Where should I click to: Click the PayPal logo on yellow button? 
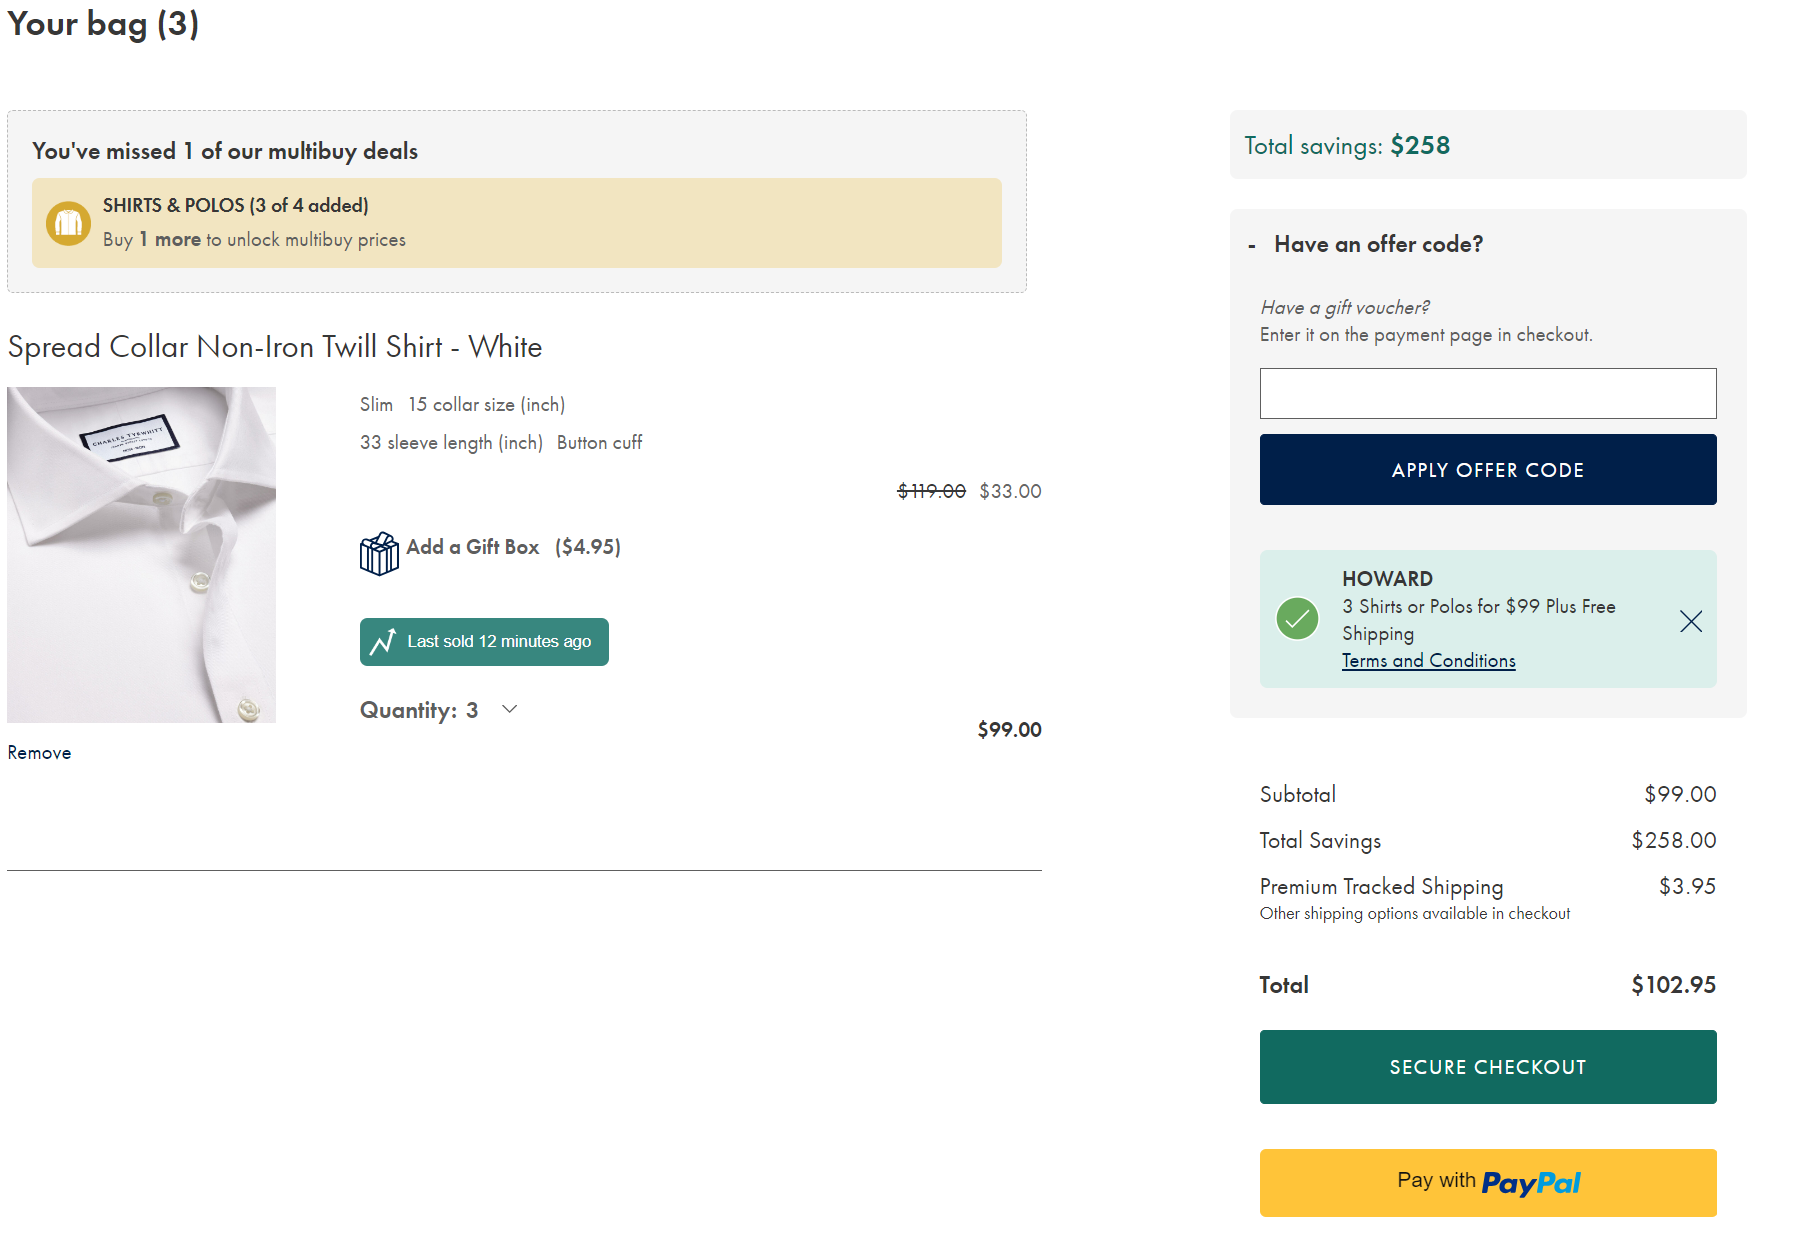pyautogui.click(x=1530, y=1183)
